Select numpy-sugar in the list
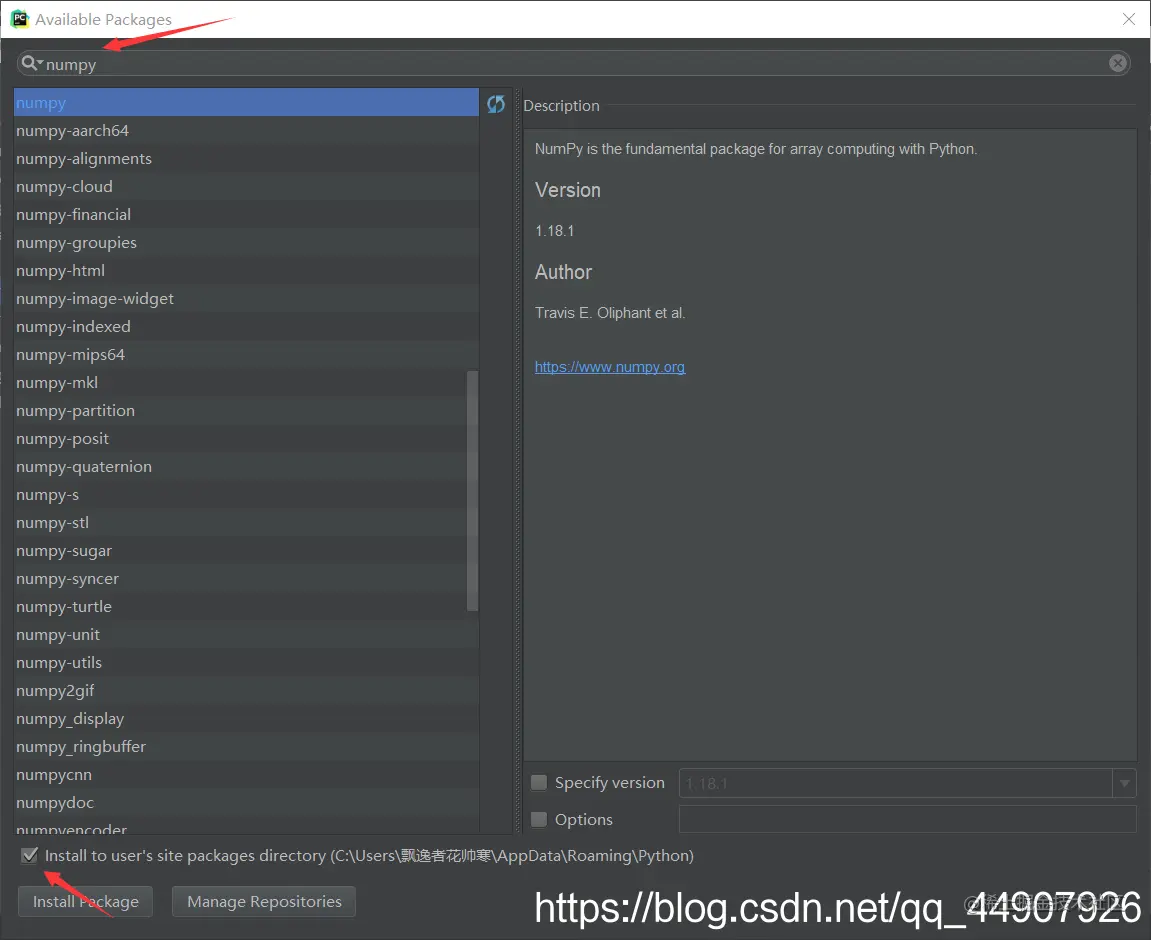 click(246, 550)
